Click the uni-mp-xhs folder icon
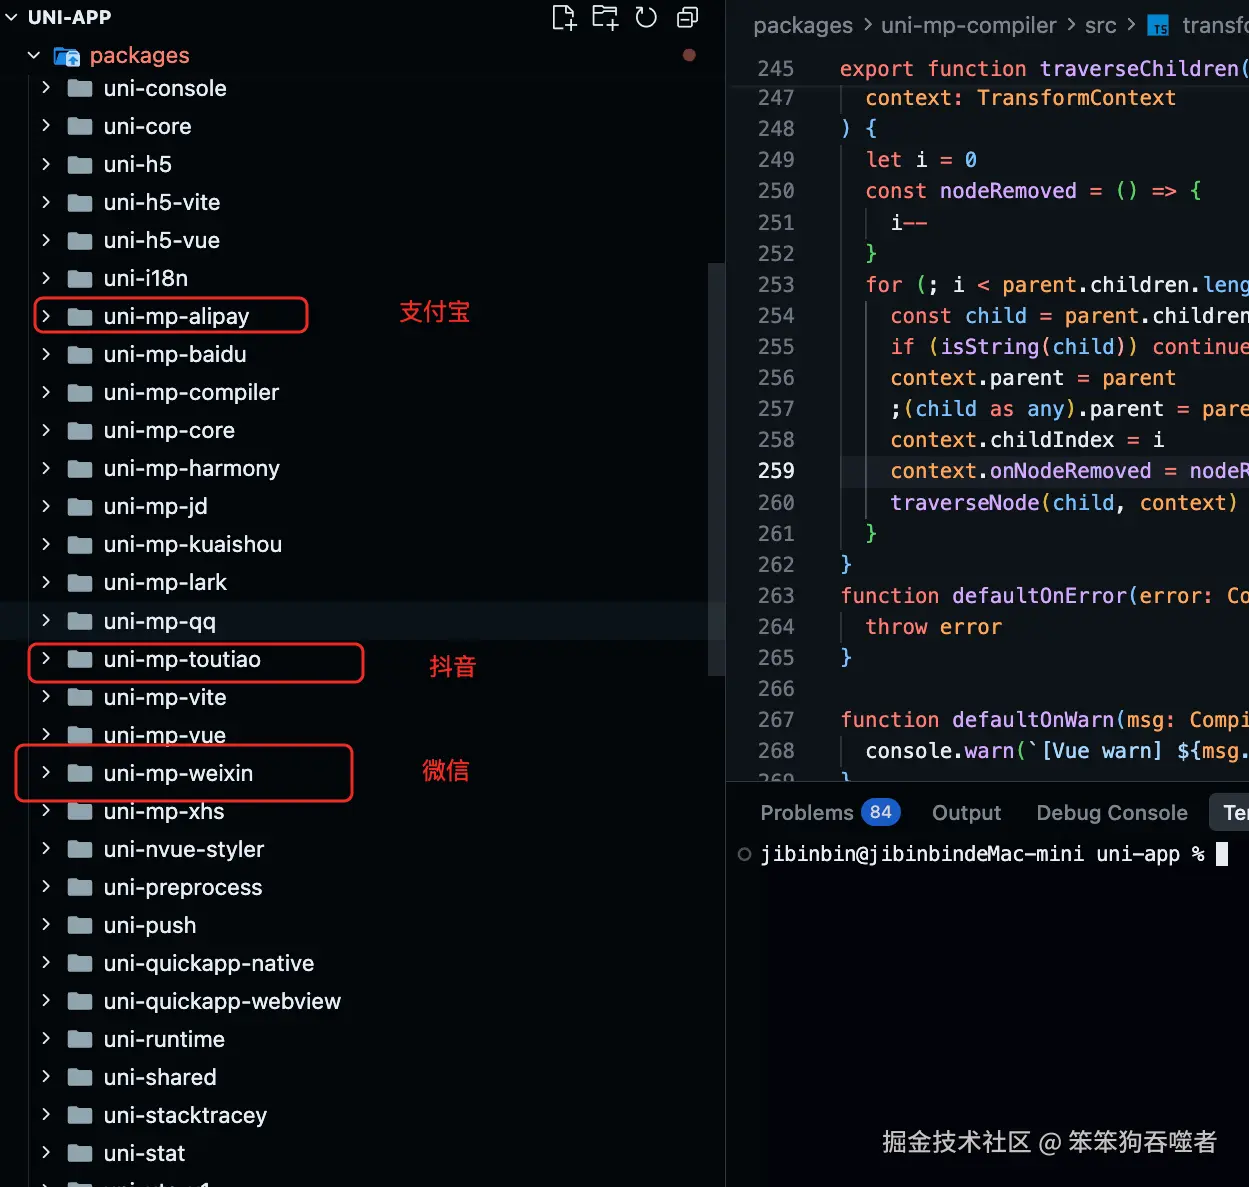The height and width of the screenshot is (1187, 1249). 80,812
